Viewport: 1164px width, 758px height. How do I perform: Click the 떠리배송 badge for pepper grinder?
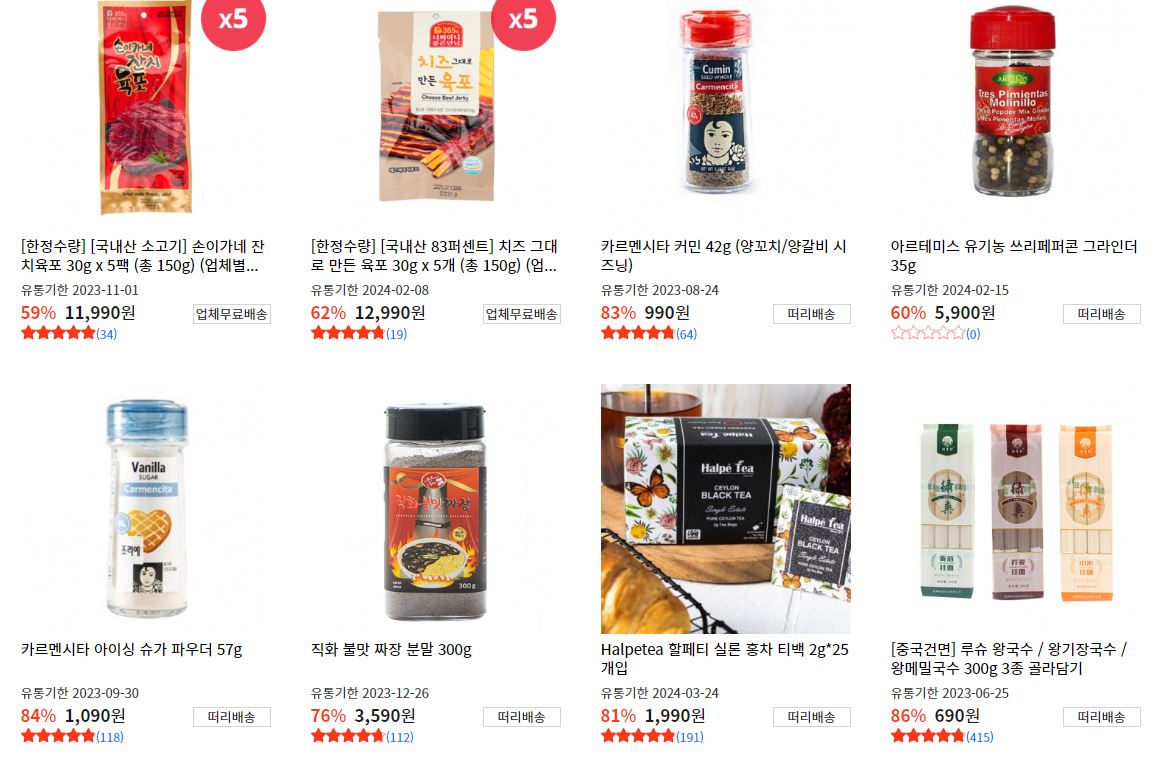1102,314
